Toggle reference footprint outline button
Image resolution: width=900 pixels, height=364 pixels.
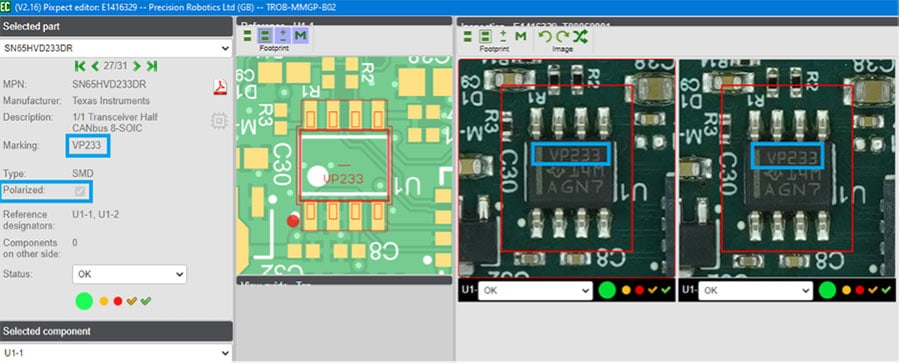(265, 36)
